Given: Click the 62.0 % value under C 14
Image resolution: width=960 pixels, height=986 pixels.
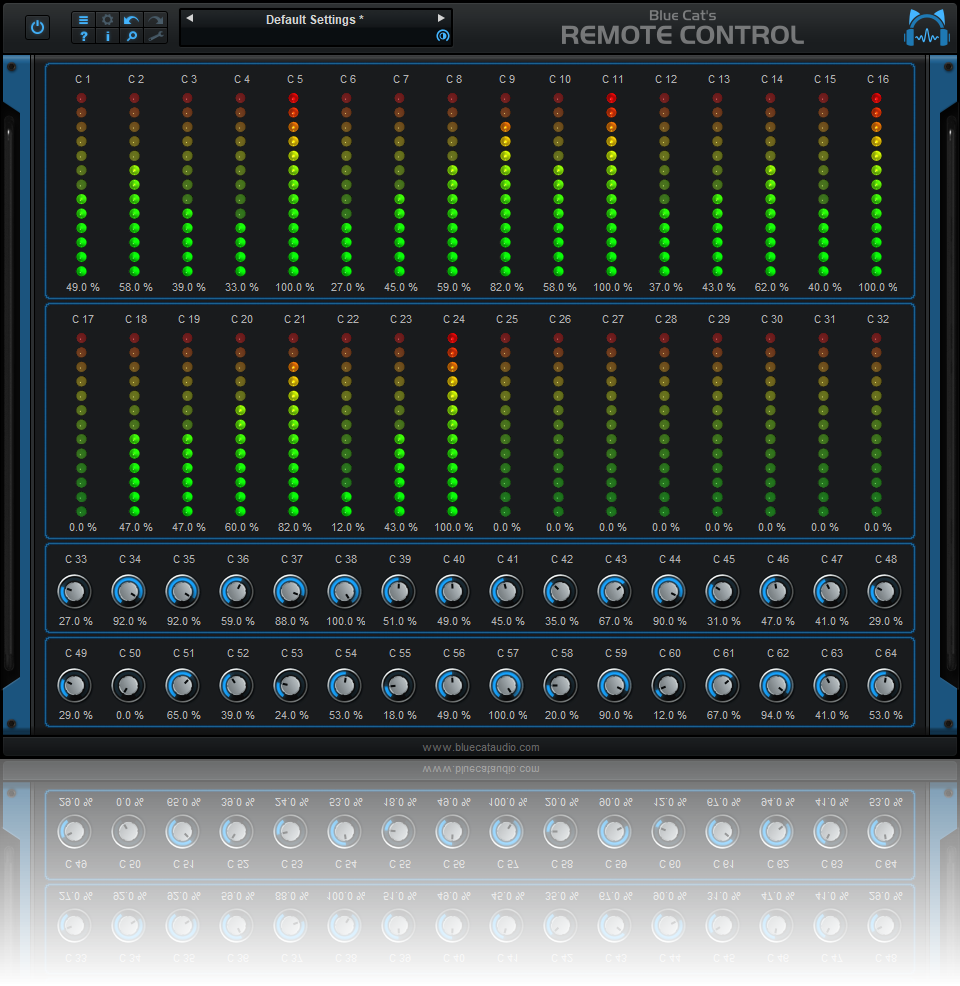Looking at the screenshot, I should pos(771,287).
